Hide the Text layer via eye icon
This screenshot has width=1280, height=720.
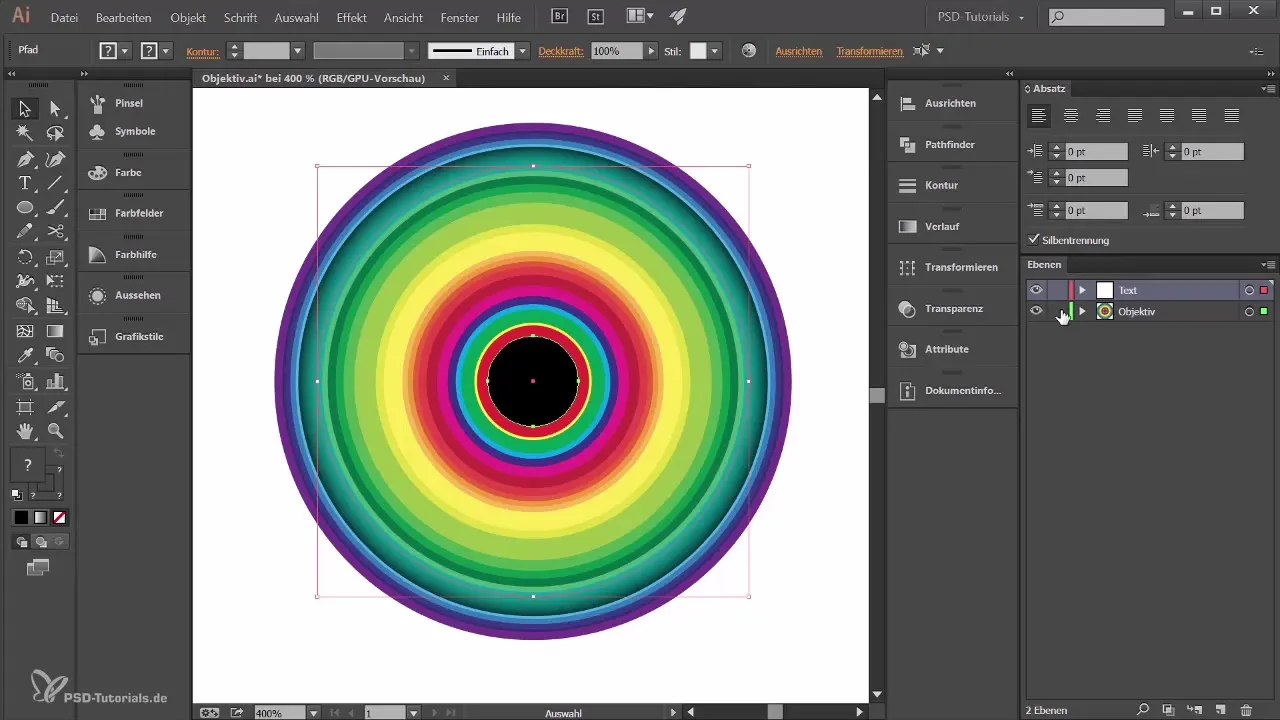pos(1036,290)
